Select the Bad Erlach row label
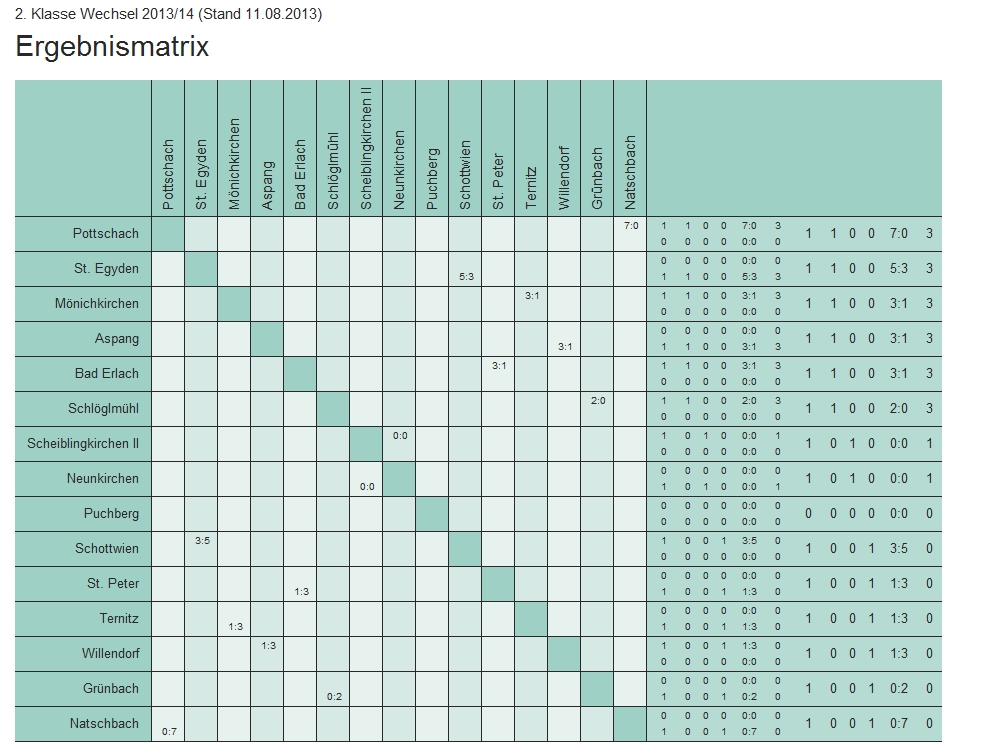 pyautogui.click(x=105, y=373)
